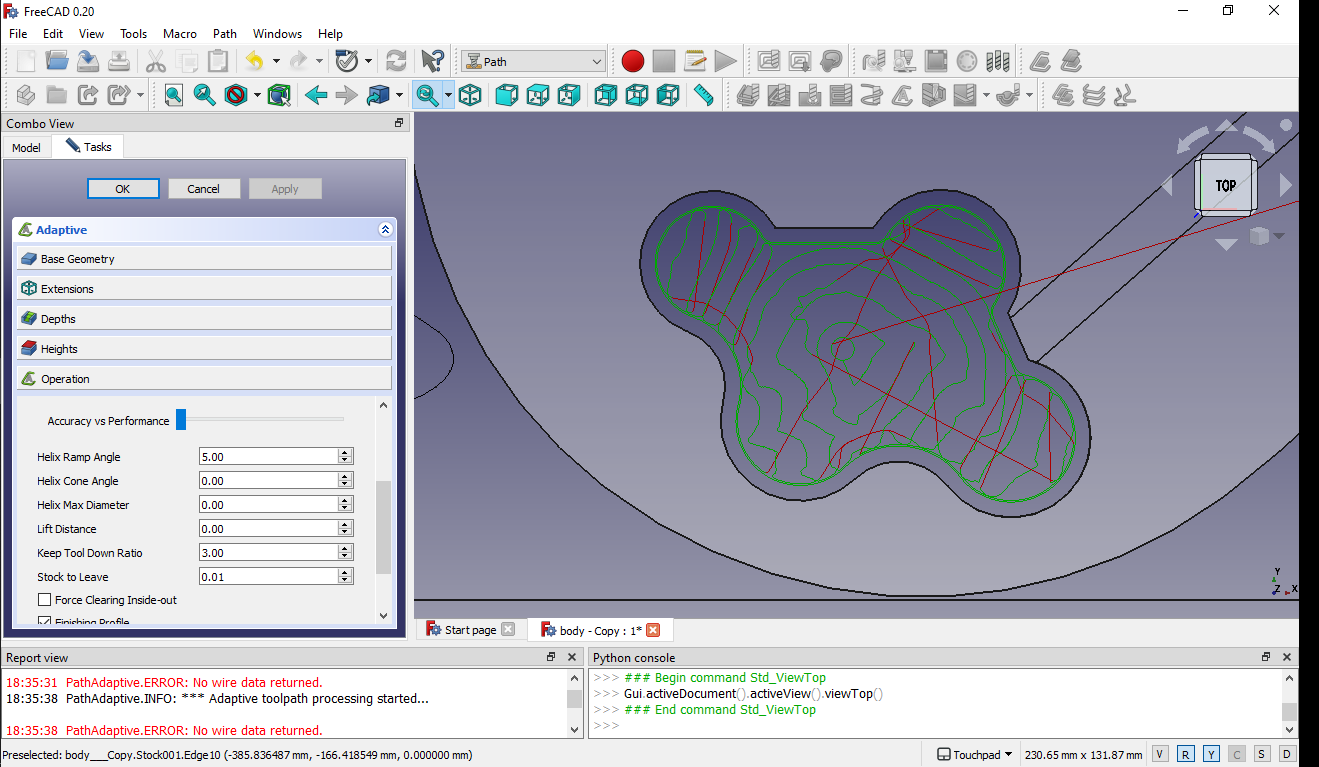The width and height of the screenshot is (1319, 767).
Task: Select the Execute macro icon
Action: click(x=725, y=60)
